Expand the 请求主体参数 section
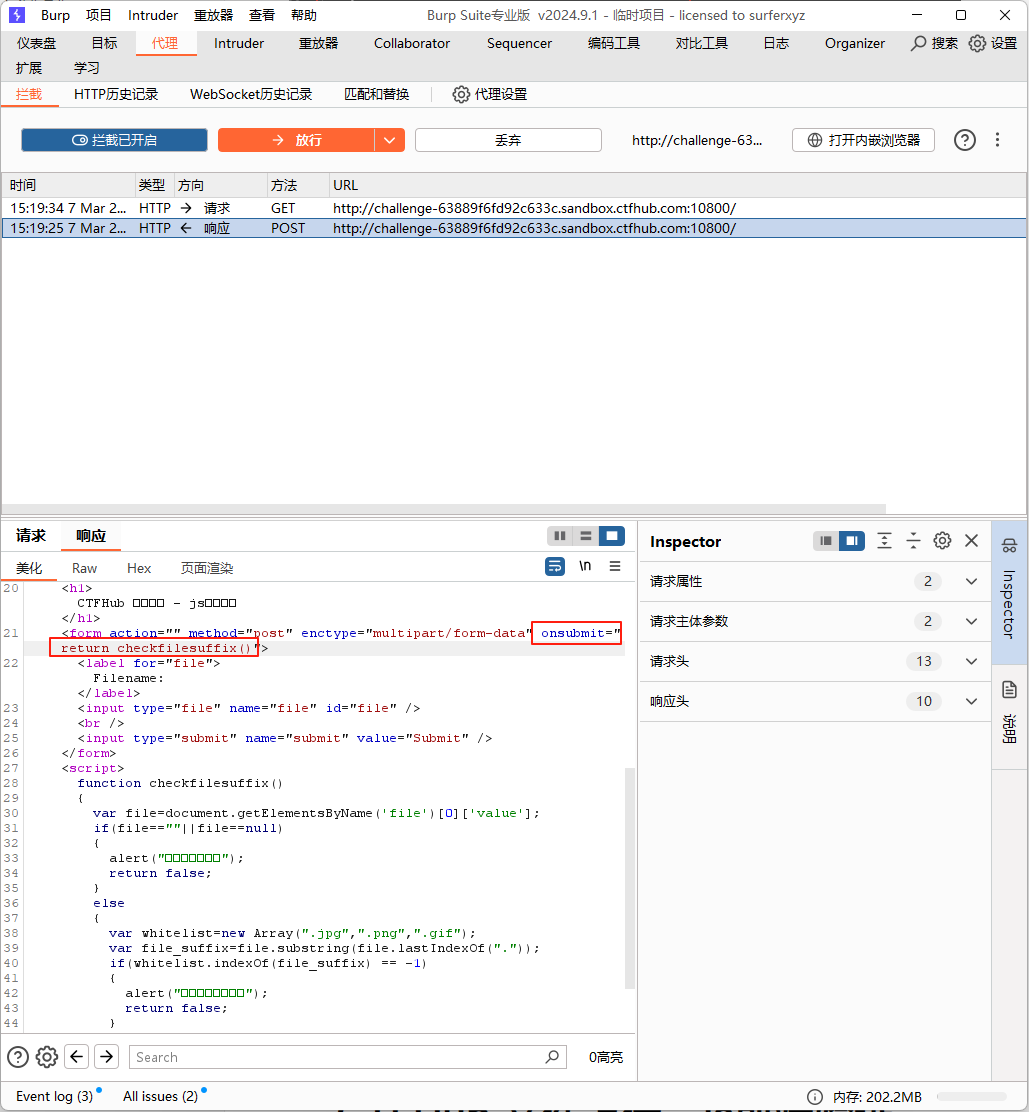Image resolution: width=1029 pixels, height=1112 pixels. tap(815, 621)
